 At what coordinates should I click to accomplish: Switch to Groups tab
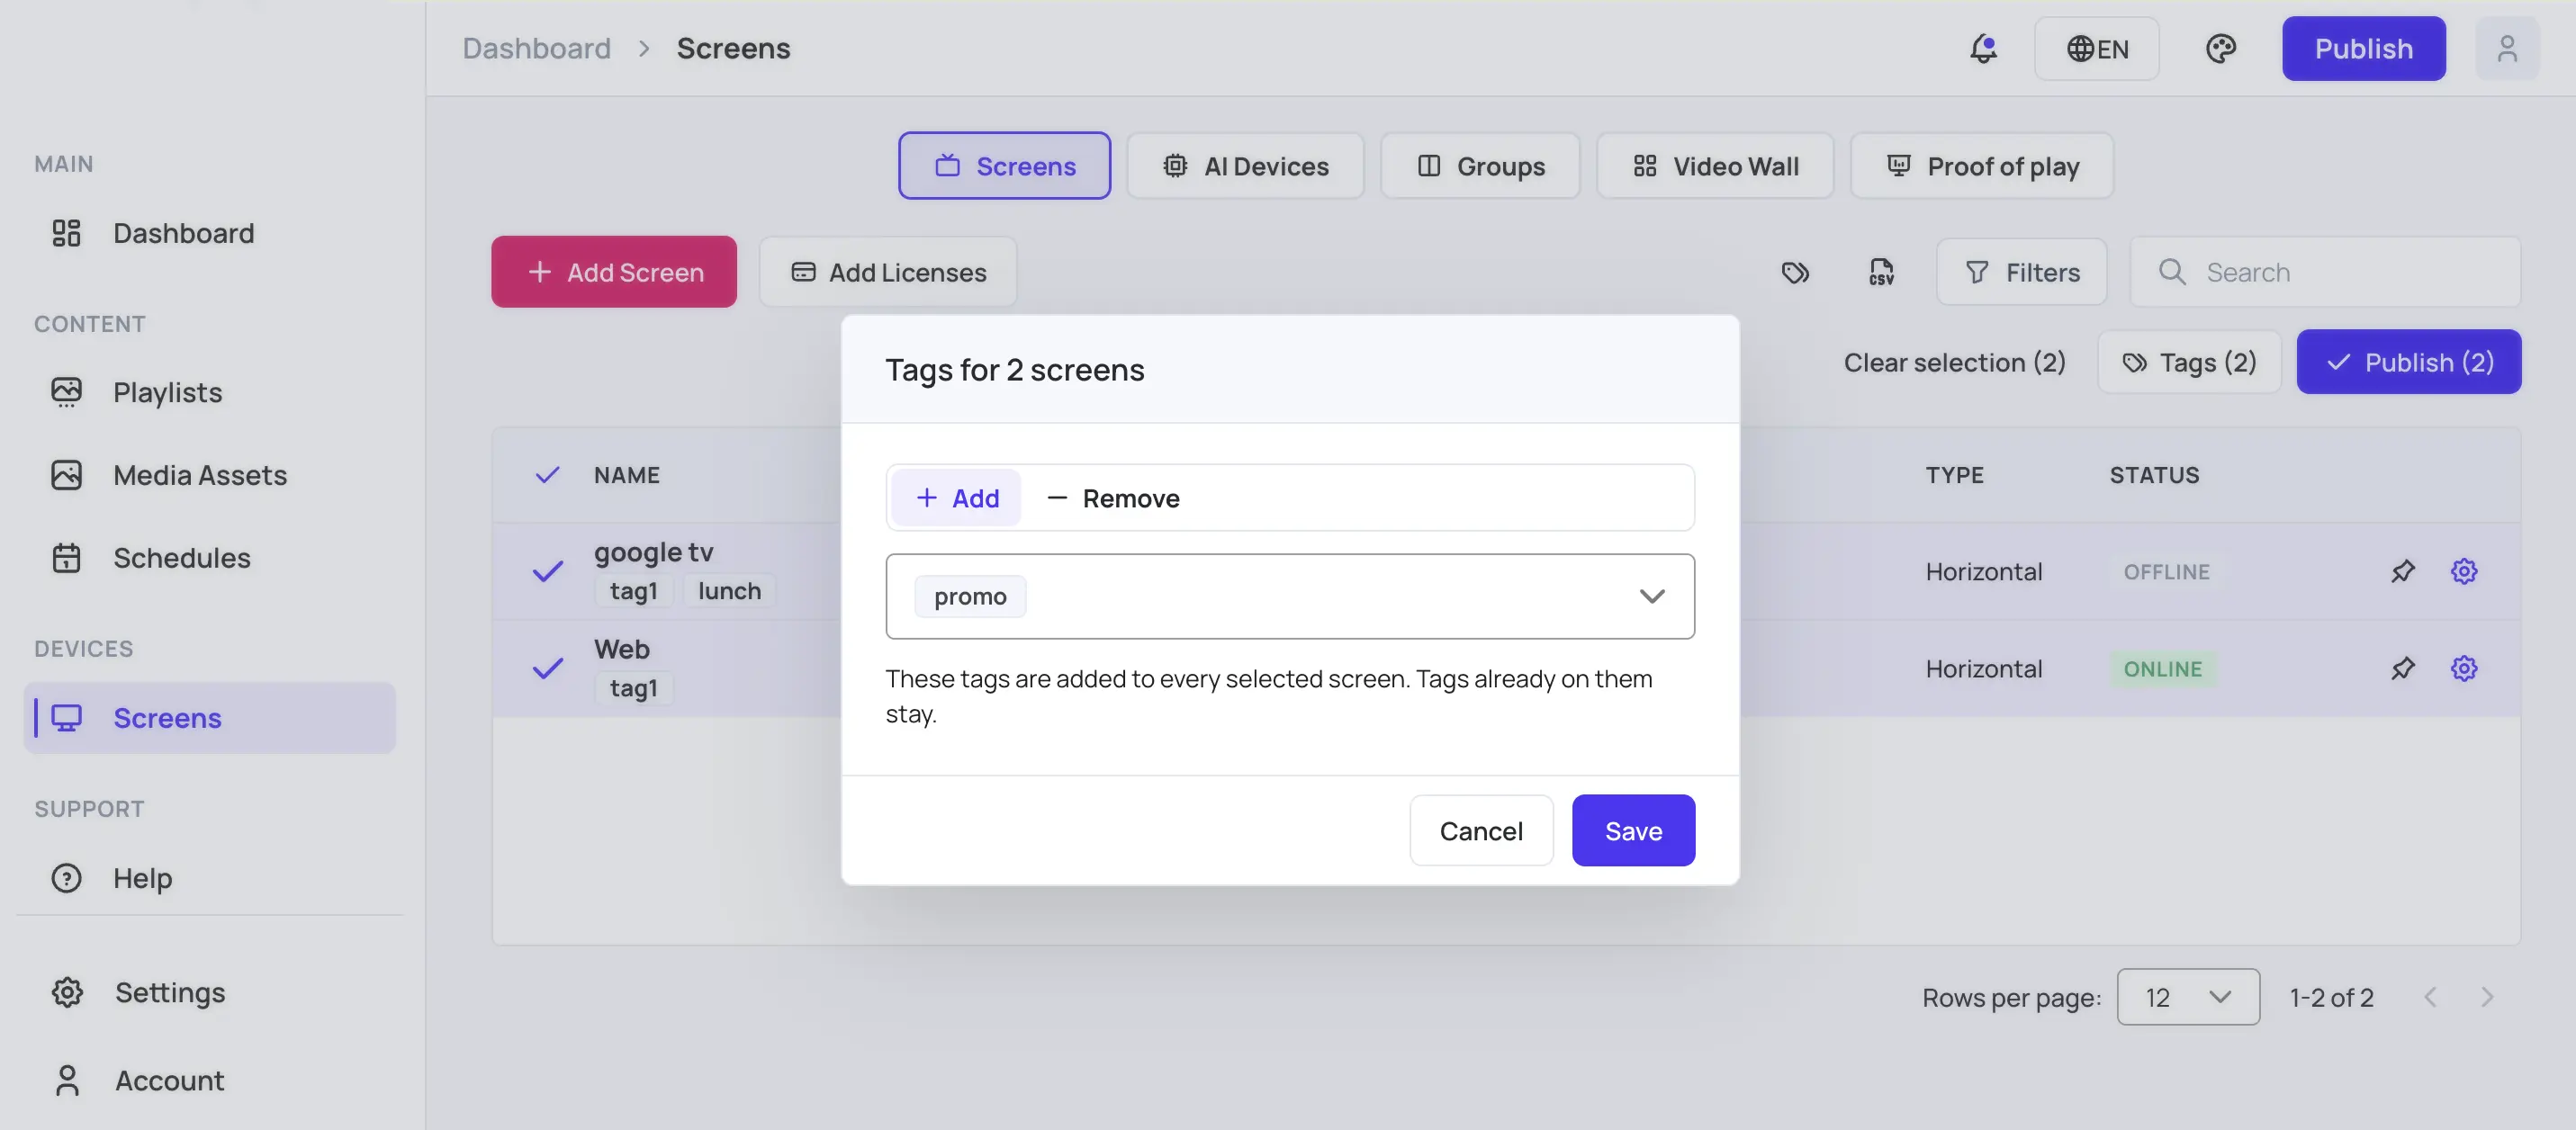1480,166
